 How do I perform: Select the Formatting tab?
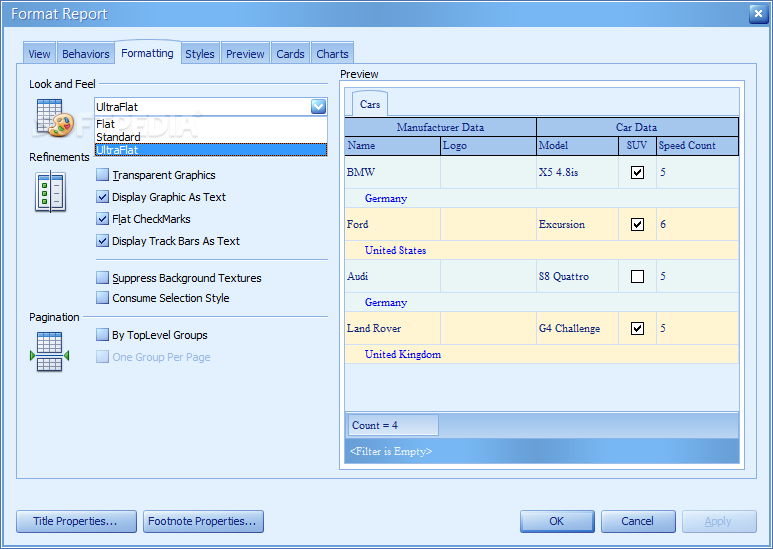[x=147, y=53]
